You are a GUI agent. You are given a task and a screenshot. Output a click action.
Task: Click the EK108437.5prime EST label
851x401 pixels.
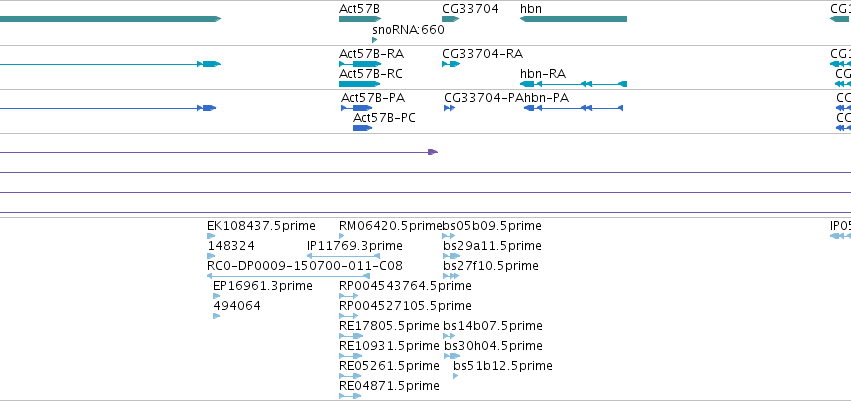pyautogui.click(x=261, y=226)
